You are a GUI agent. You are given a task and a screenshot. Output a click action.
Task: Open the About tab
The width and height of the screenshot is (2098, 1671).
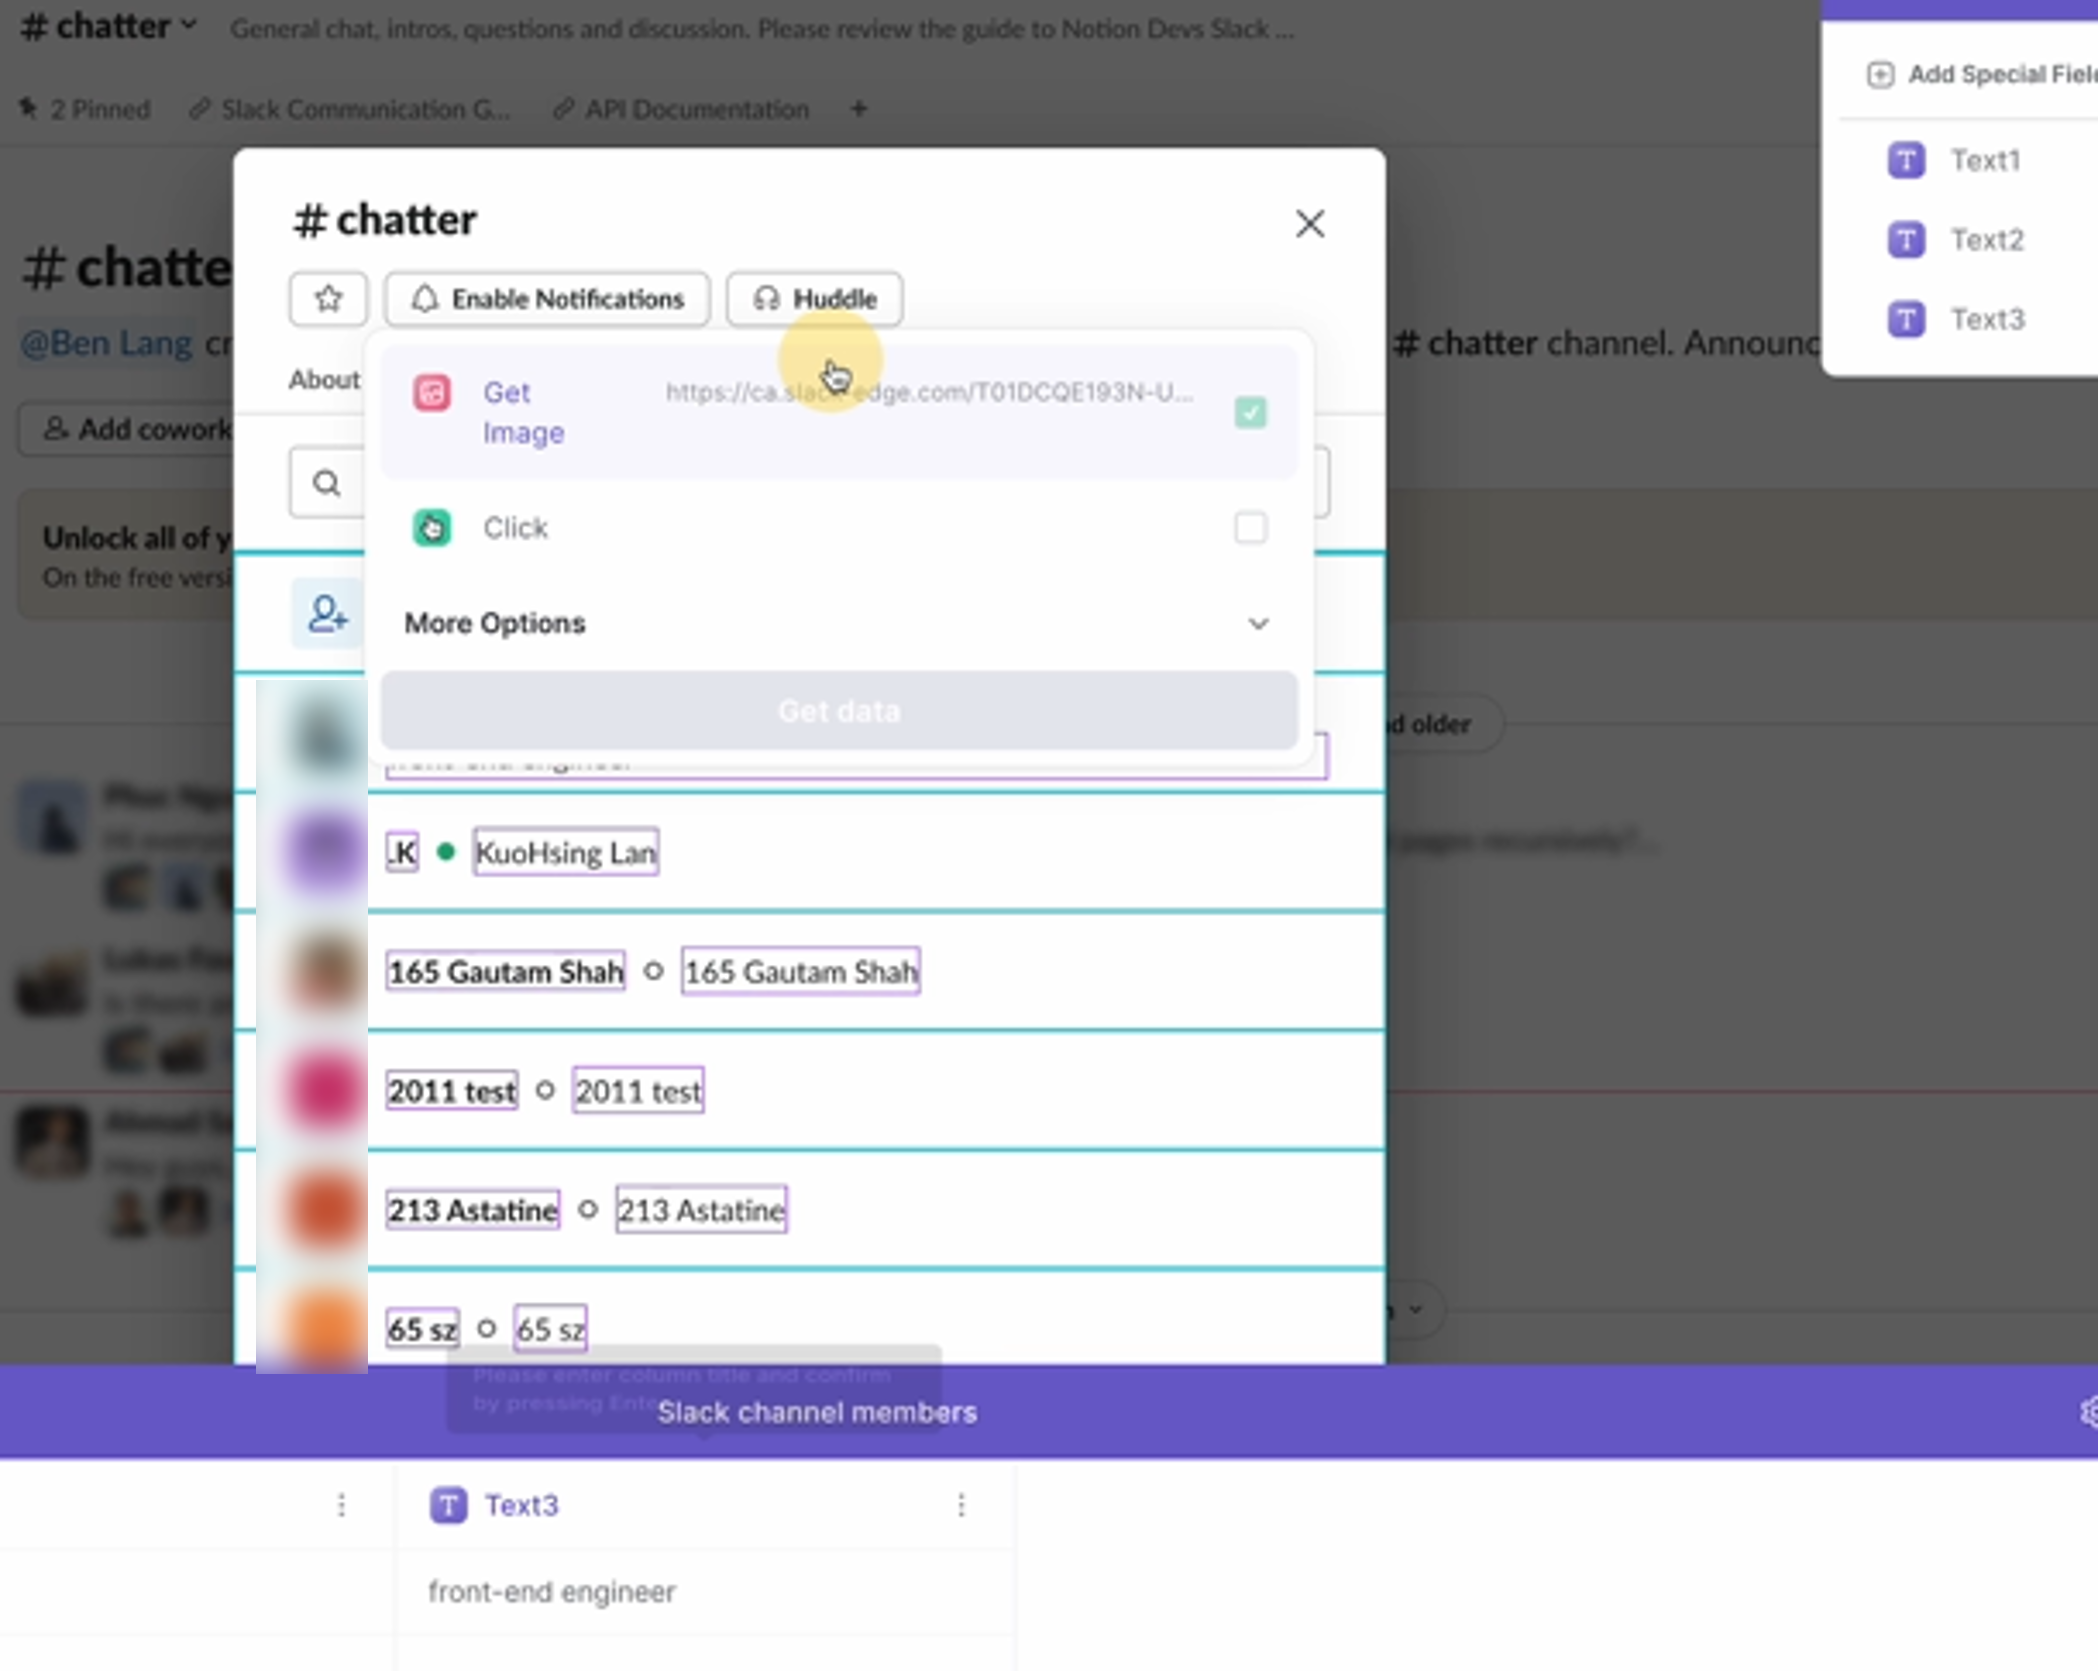[324, 380]
